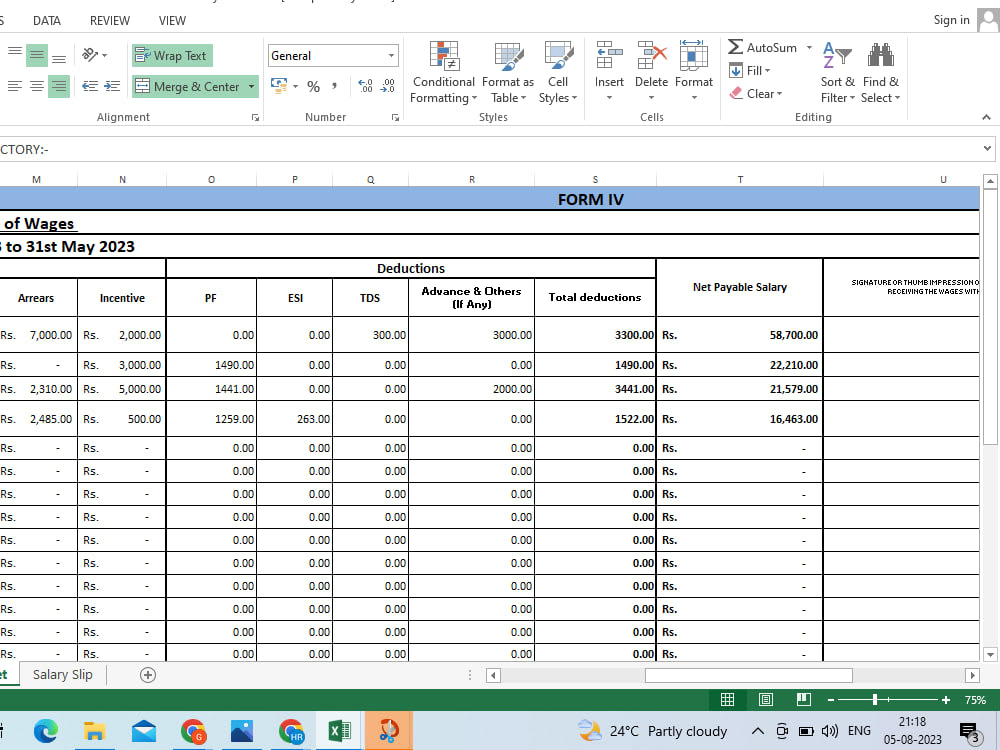
Task: Click vertical scroll down arrow
Action: 990,654
